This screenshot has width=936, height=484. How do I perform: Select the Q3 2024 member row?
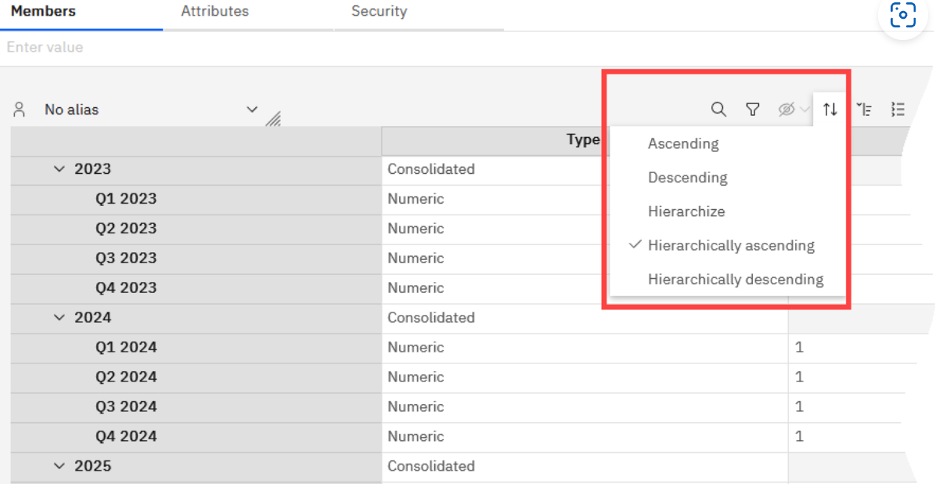(x=196, y=407)
